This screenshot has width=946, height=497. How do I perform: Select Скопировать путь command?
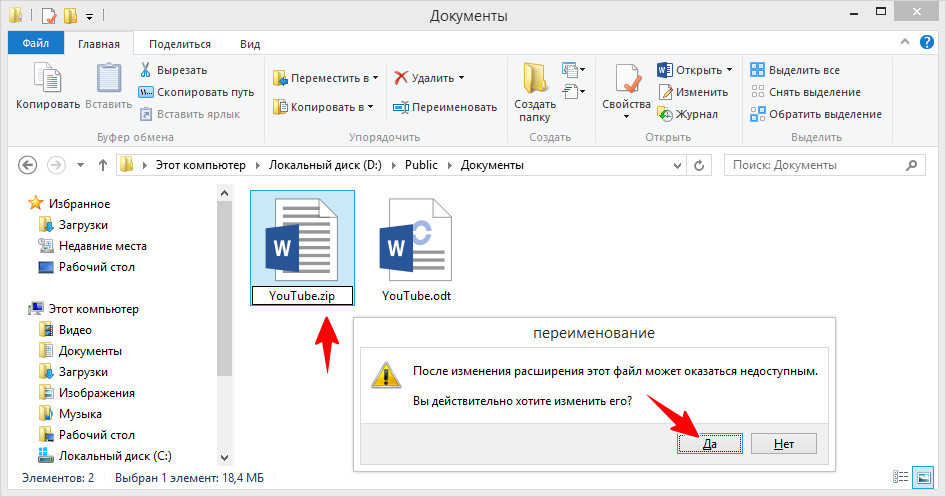[196, 92]
